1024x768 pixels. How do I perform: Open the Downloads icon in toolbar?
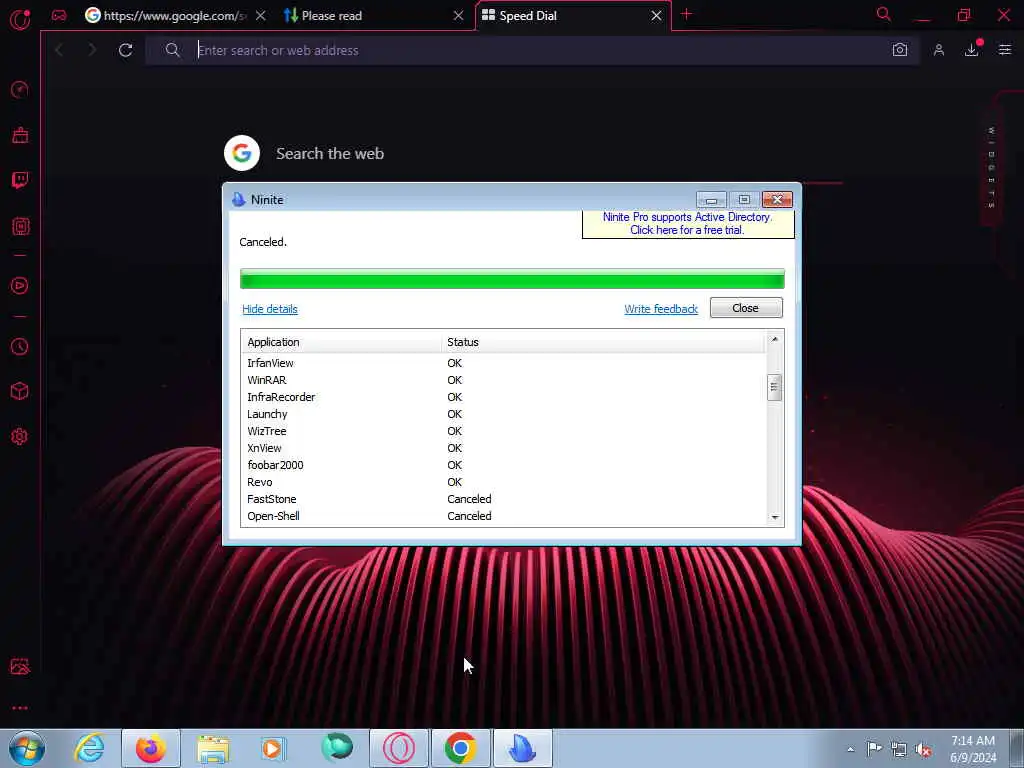click(x=972, y=50)
